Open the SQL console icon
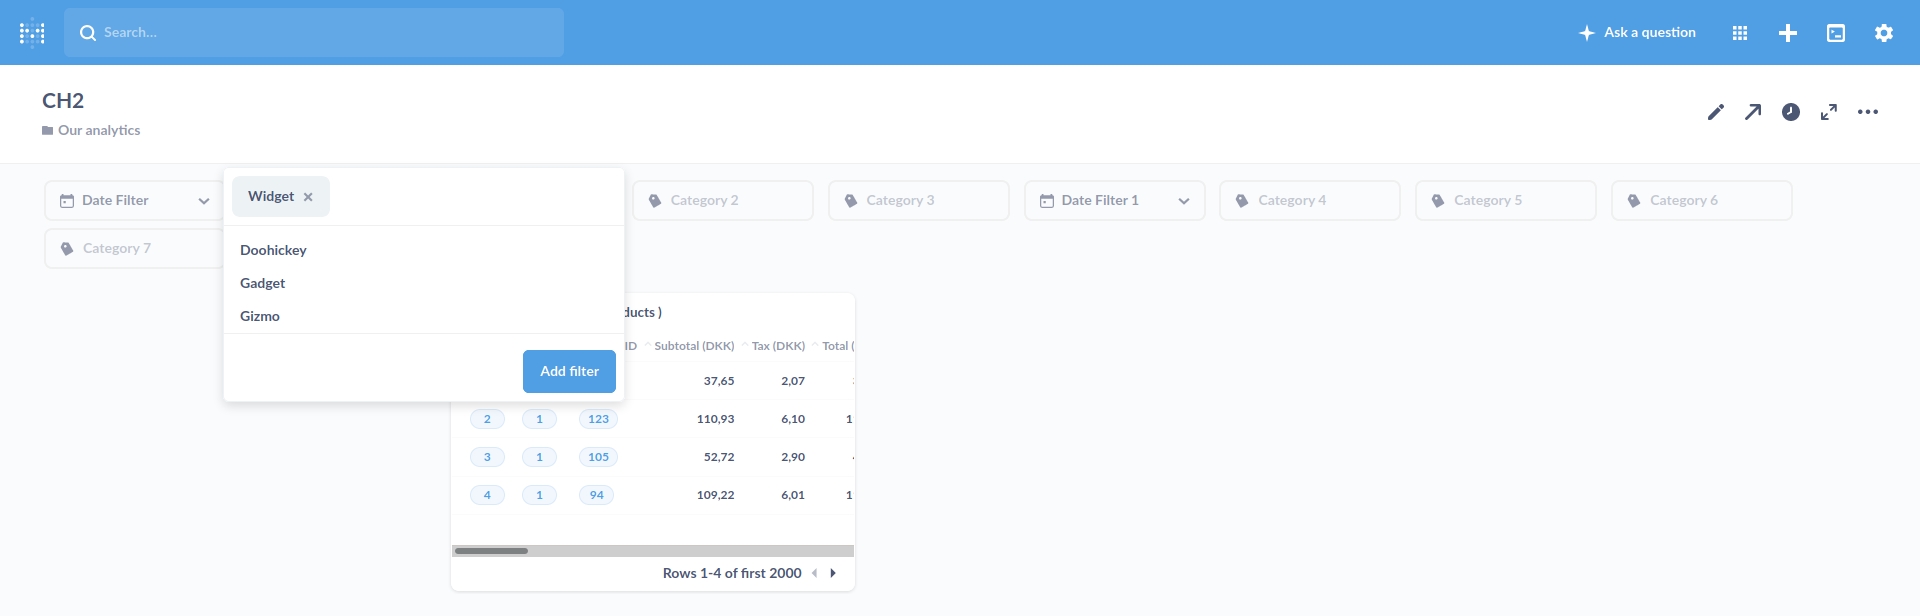The height and width of the screenshot is (616, 1920). (1836, 33)
